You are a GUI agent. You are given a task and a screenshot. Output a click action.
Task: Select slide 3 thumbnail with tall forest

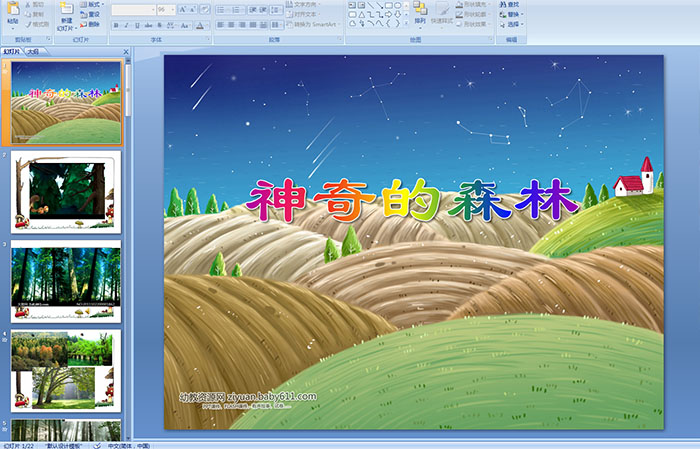(x=66, y=281)
